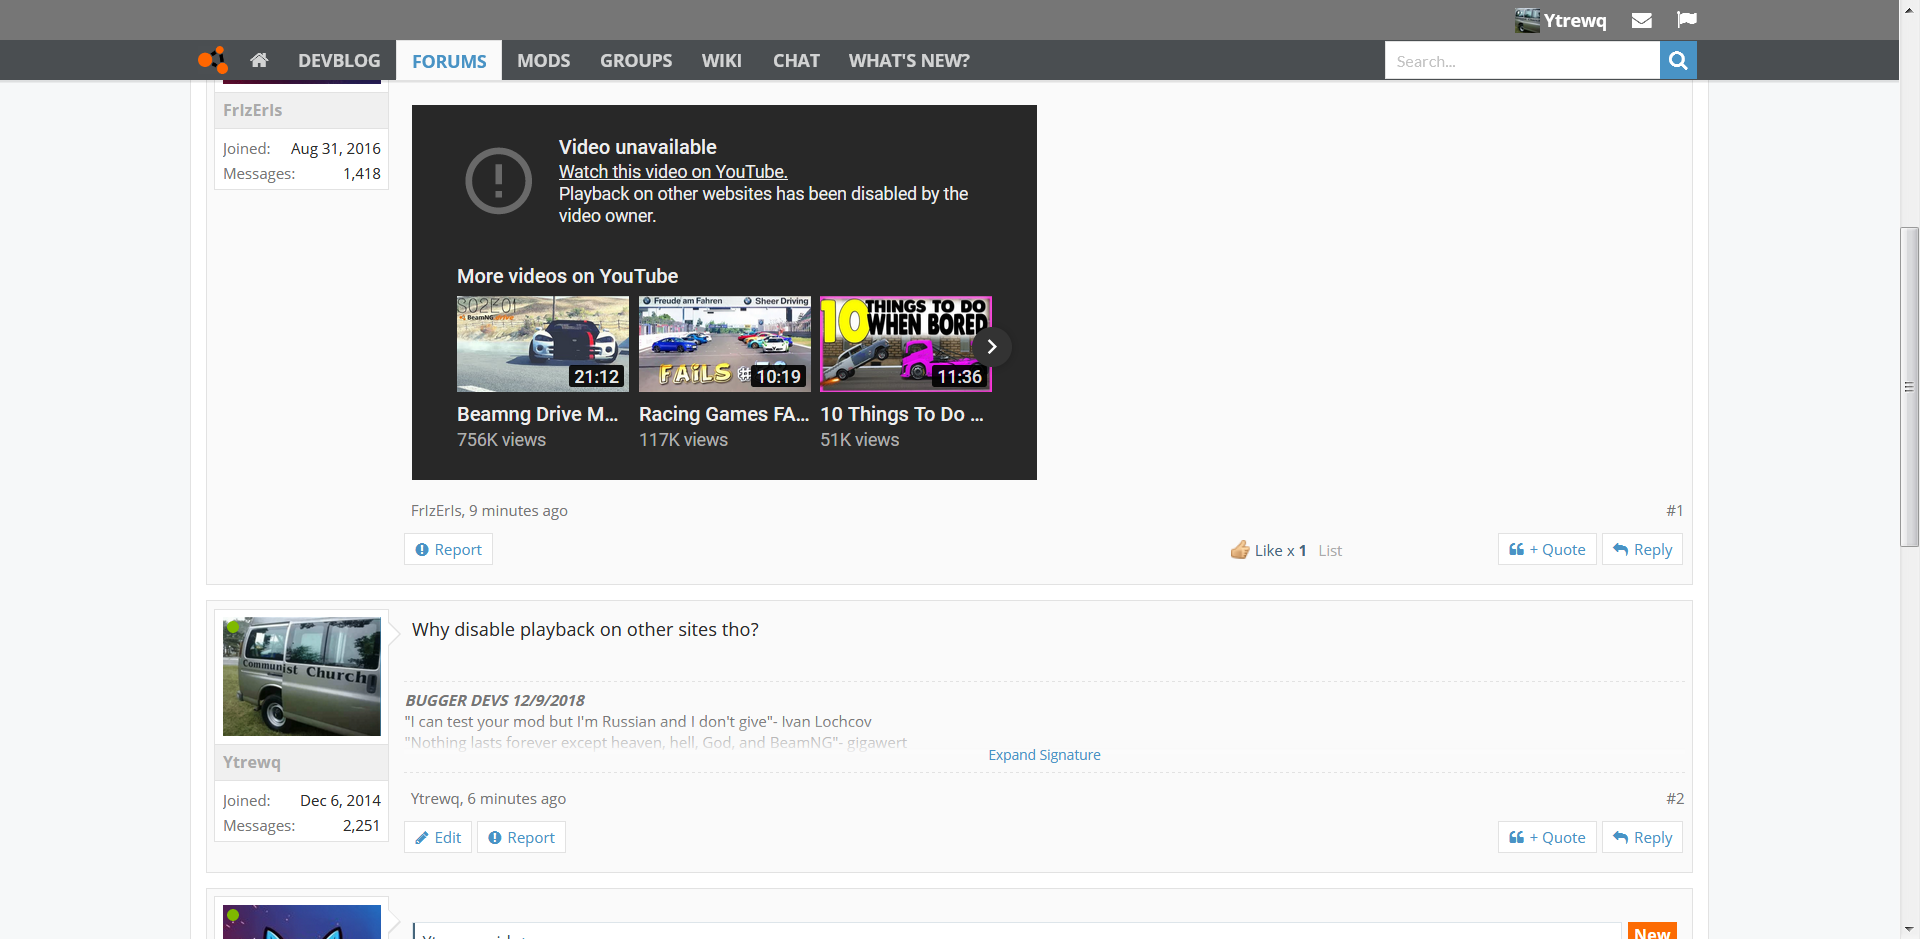Reply to post #1
The height and width of the screenshot is (939, 1920).
click(1642, 549)
